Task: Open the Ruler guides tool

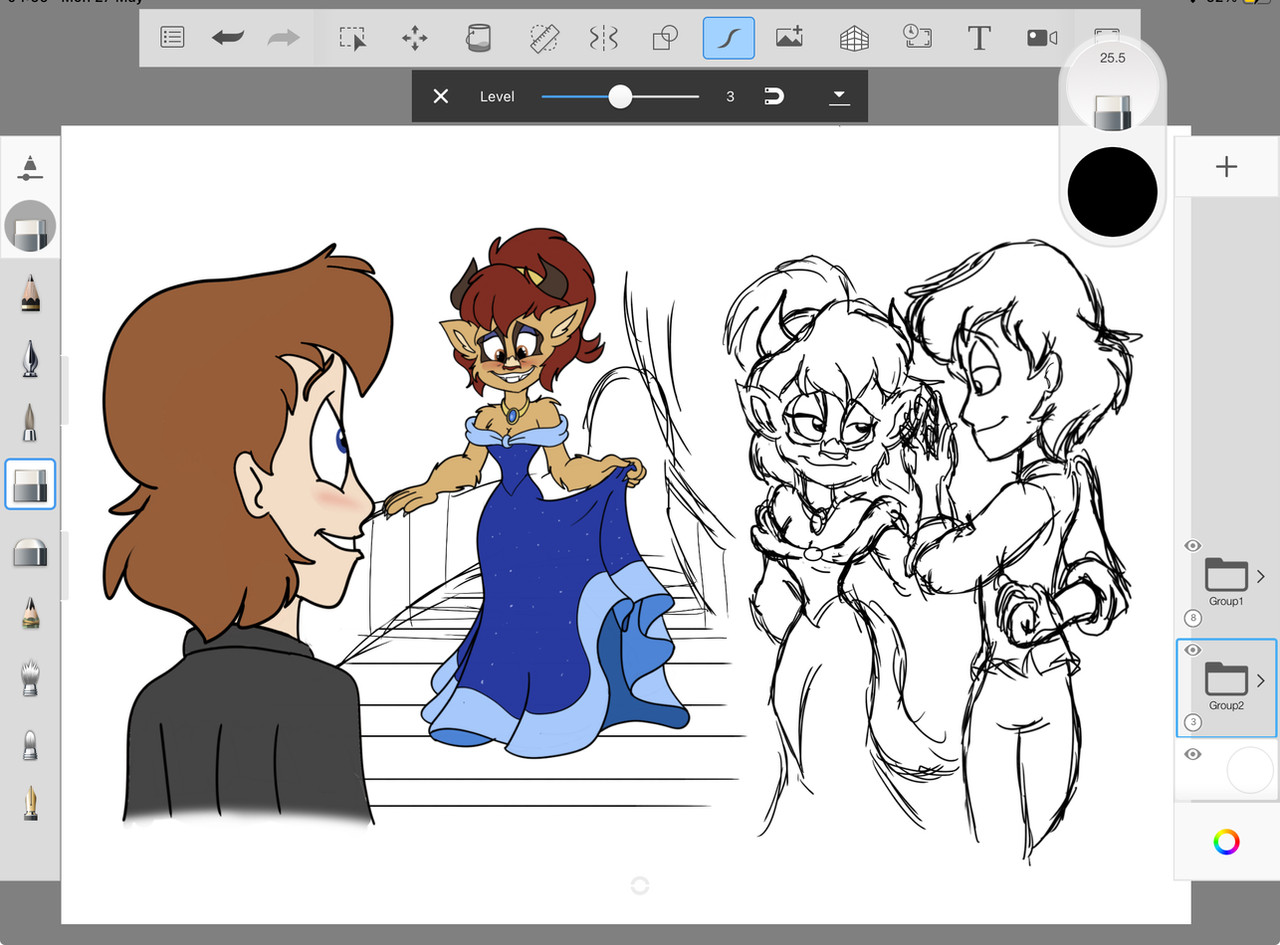Action: tap(543, 38)
